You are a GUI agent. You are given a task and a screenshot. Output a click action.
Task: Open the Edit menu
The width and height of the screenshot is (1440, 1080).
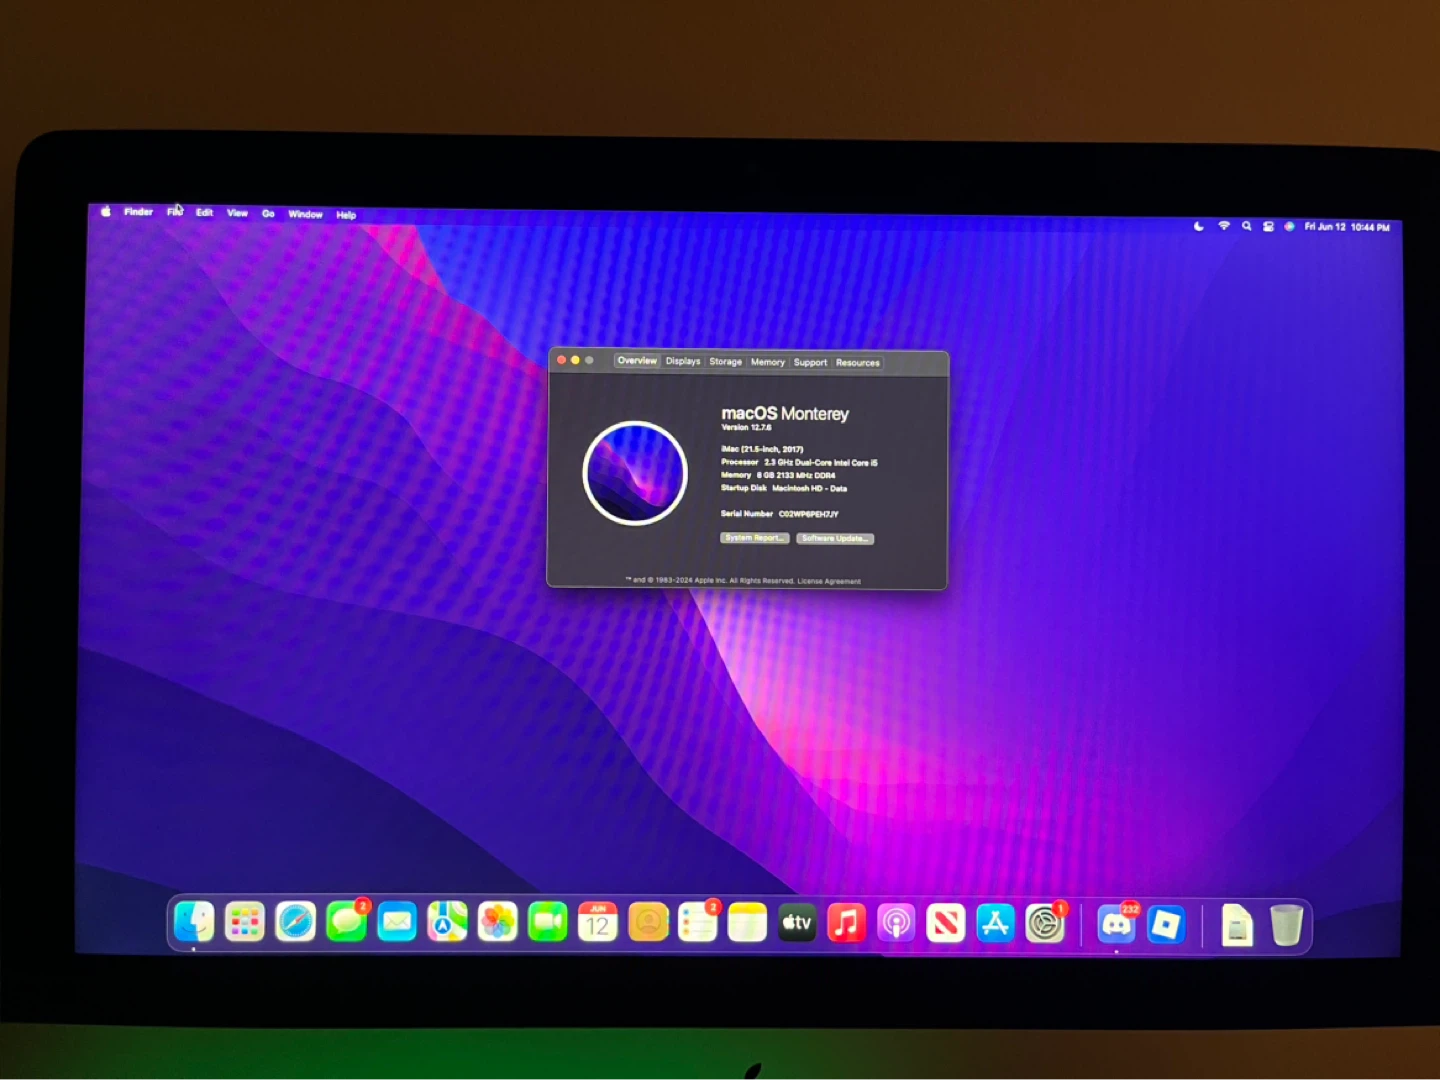click(x=204, y=213)
